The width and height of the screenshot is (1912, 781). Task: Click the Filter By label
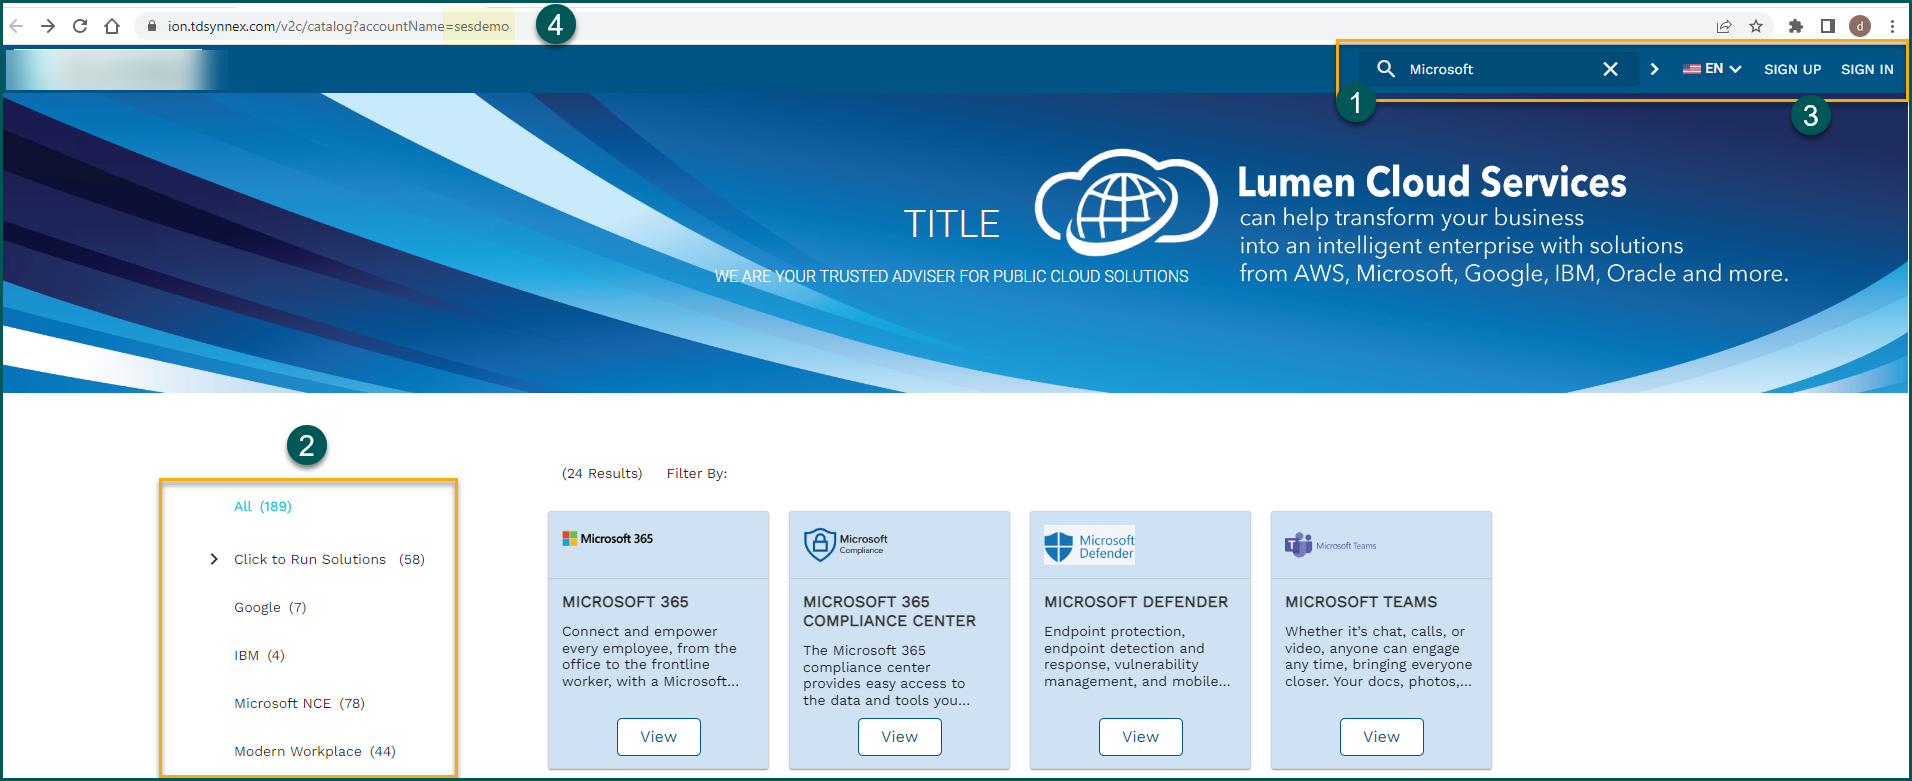coord(697,473)
